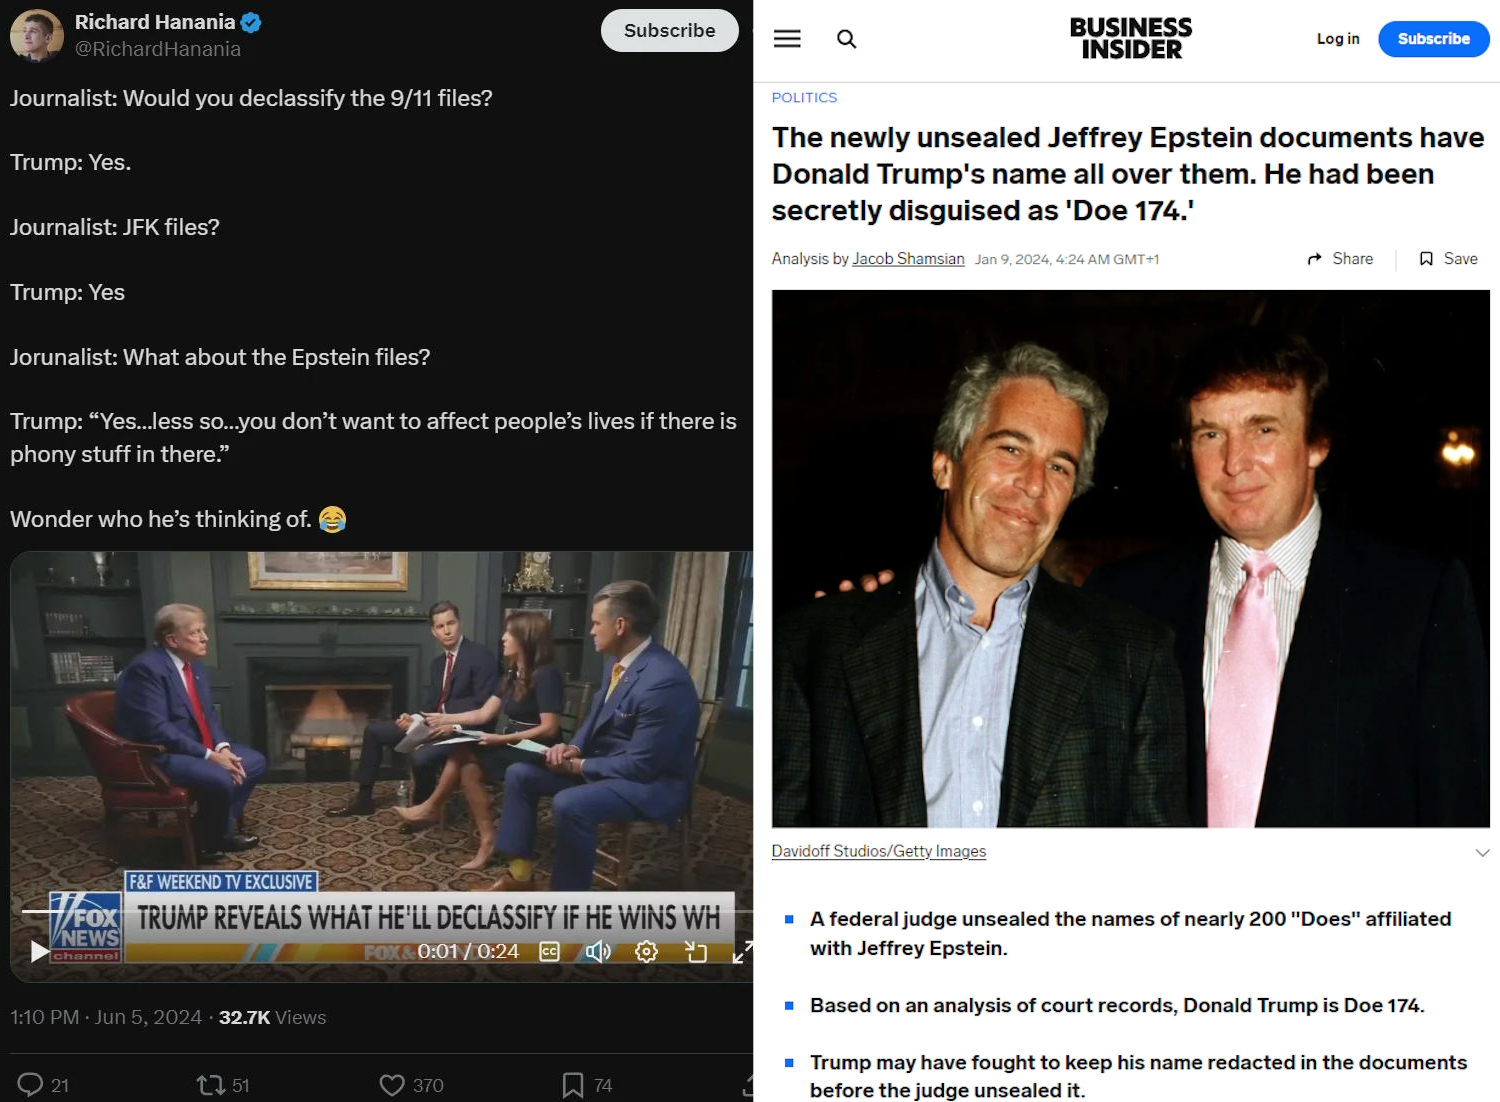This screenshot has width=1500, height=1102.
Task: Bookmark the tweet with 74 bookmarks
Action: tap(587, 1085)
